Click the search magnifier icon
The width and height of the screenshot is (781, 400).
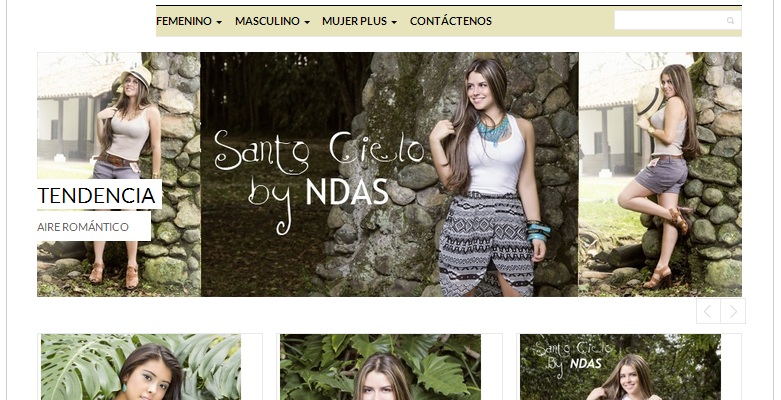[730, 21]
